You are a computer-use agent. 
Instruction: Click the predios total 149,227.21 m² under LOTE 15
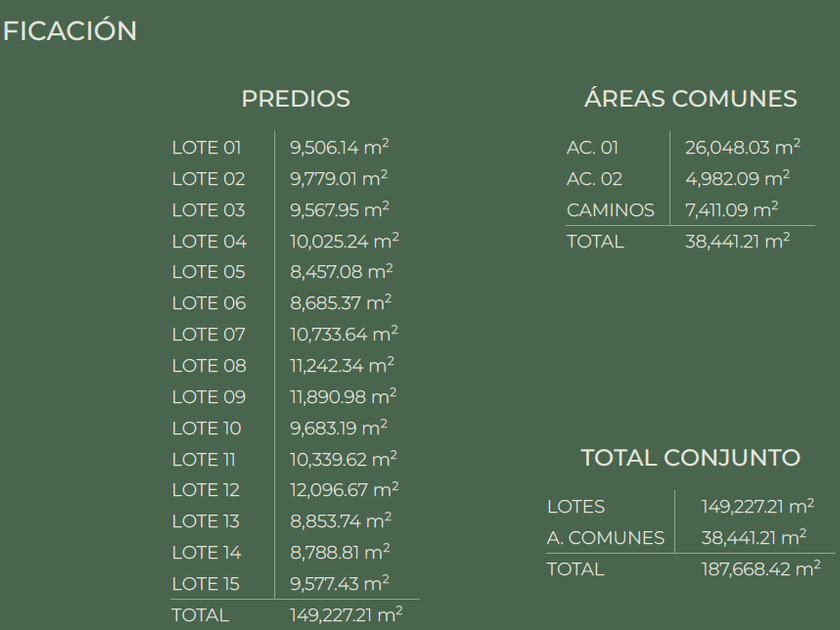click(346, 614)
